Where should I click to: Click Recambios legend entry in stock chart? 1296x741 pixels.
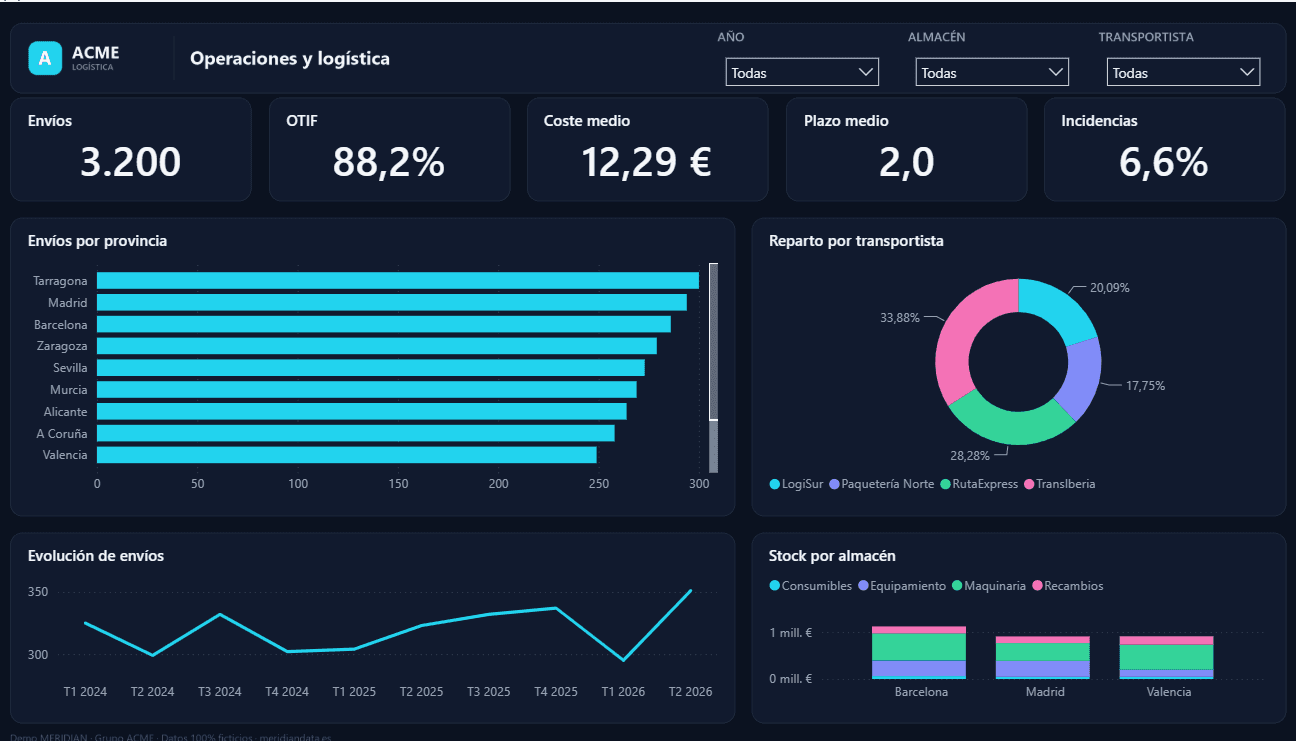coord(1068,586)
